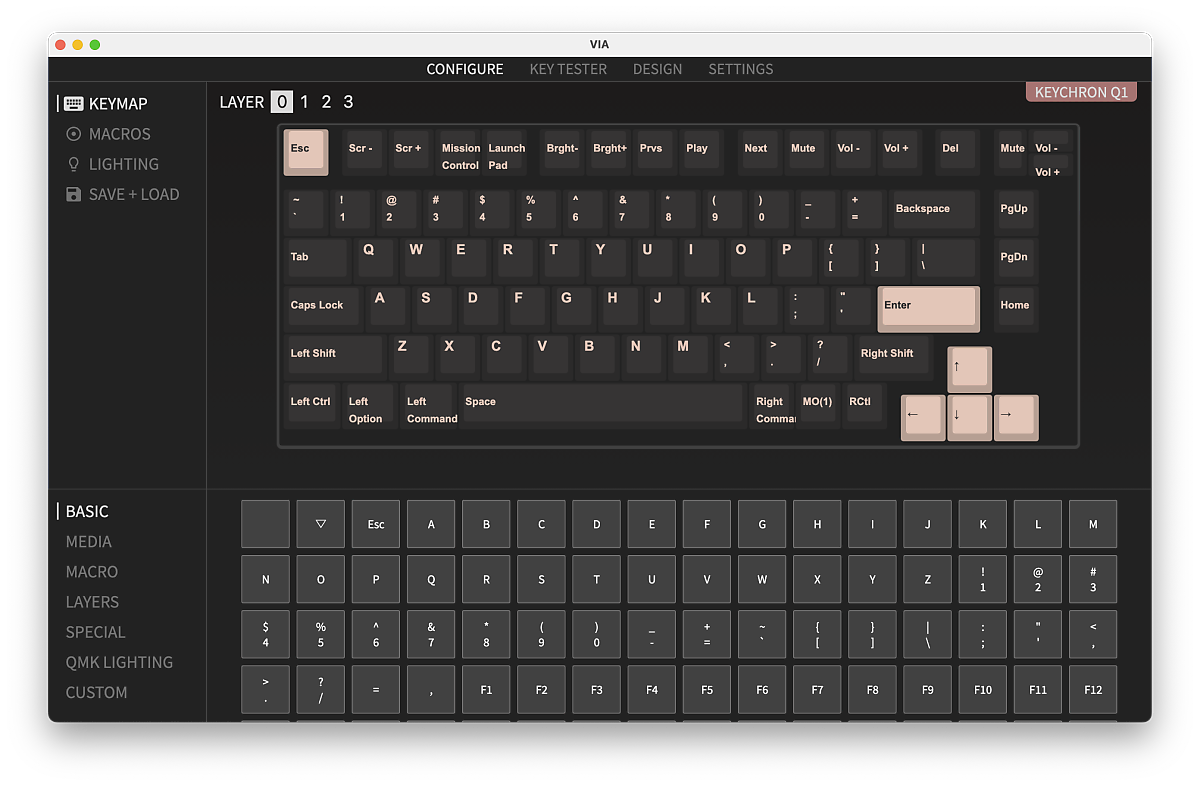Pick the N keycode in palette
The width and height of the screenshot is (1200, 786).
point(265,579)
